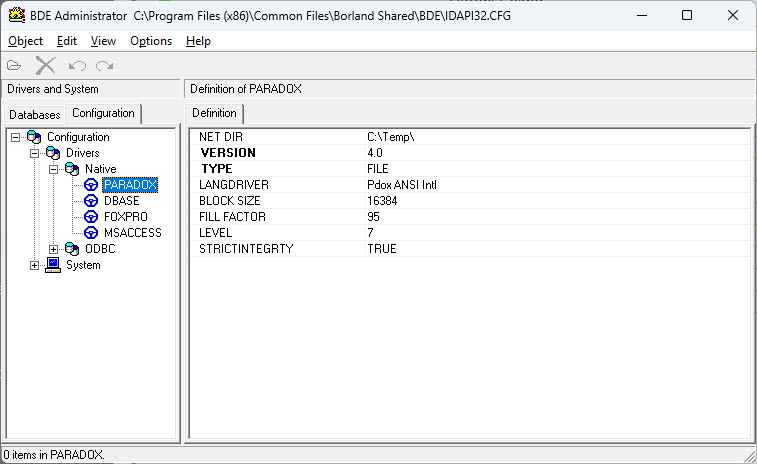Open the Options menu
Image resolution: width=757 pixels, height=464 pixels.
pyautogui.click(x=151, y=41)
